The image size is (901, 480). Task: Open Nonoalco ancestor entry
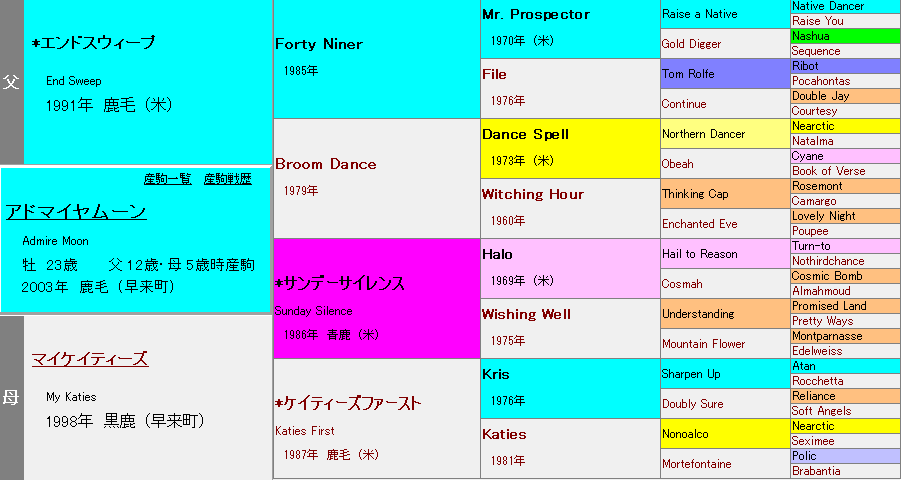[688, 434]
